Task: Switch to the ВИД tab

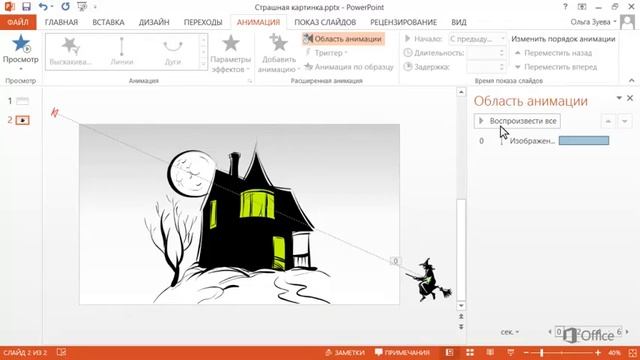Action: [x=459, y=22]
